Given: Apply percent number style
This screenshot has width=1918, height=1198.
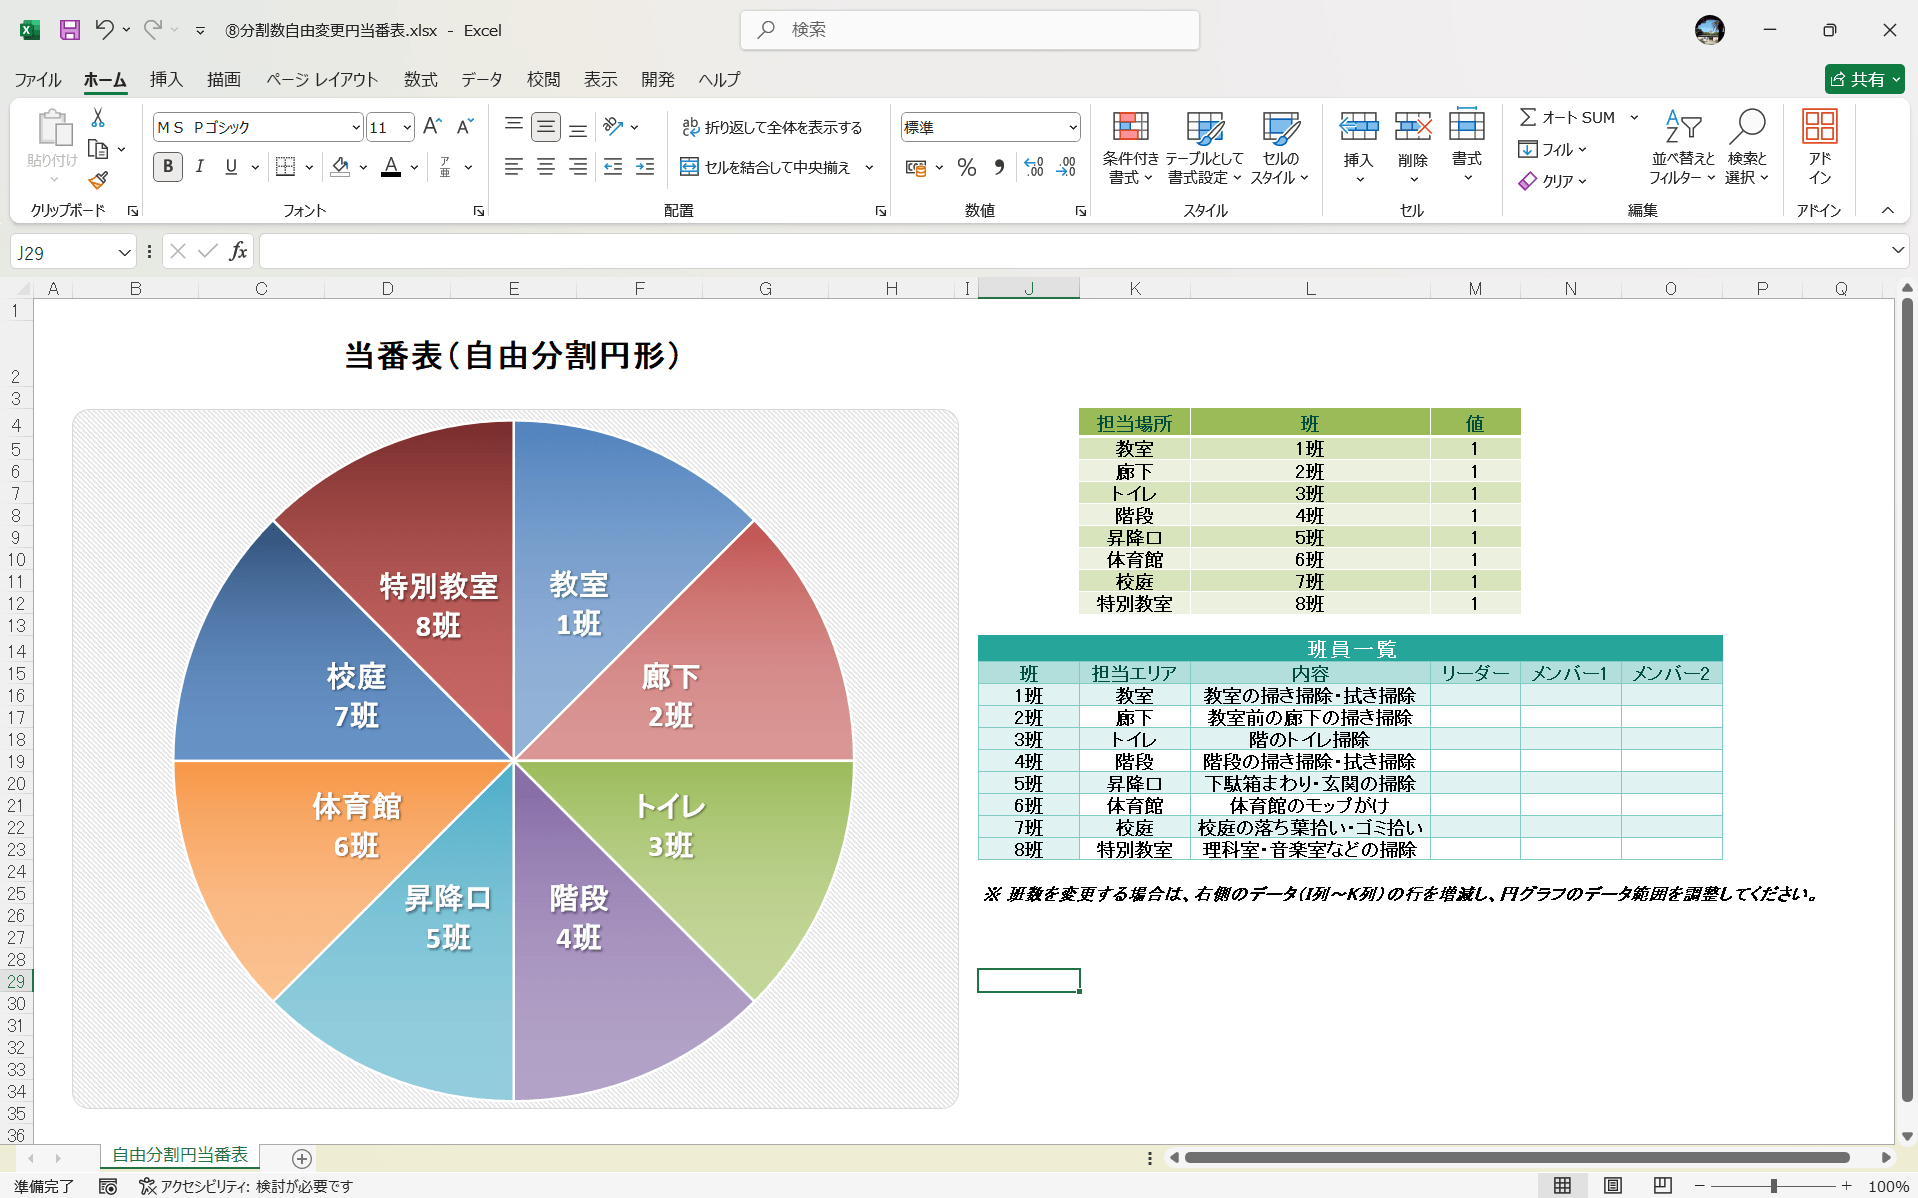Looking at the screenshot, I should pos(966,167).
